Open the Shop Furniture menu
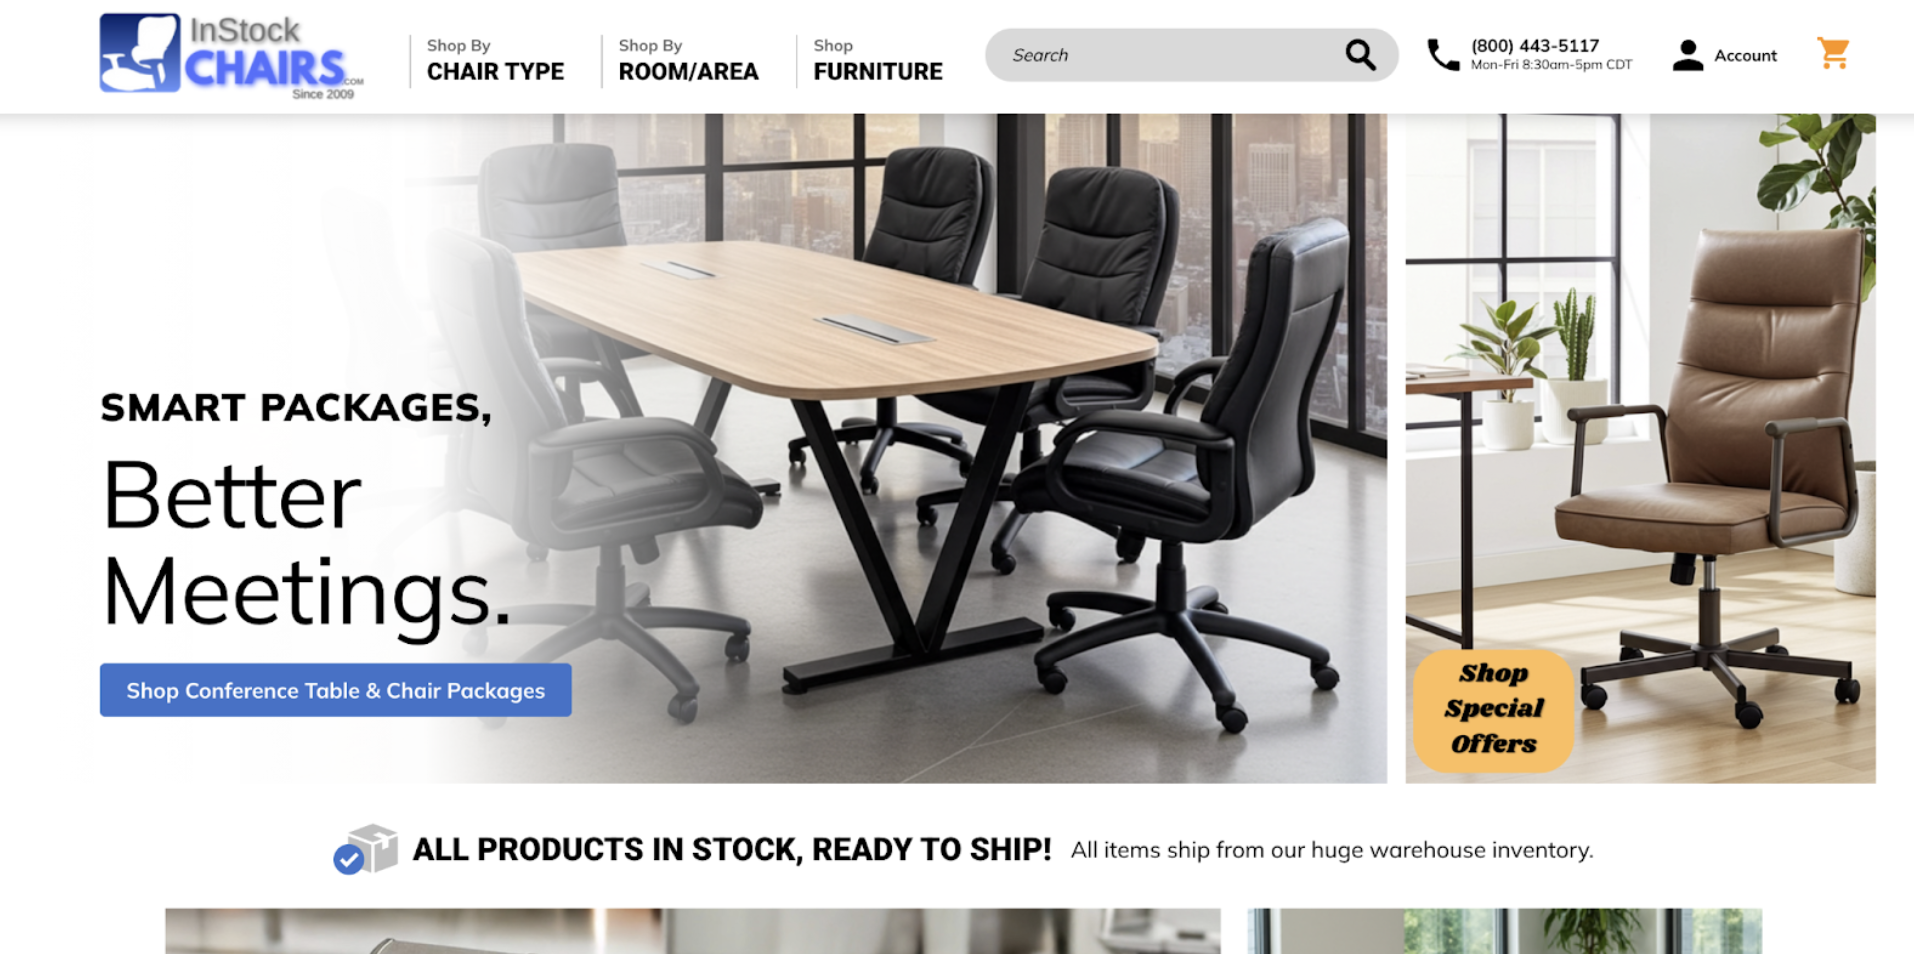This screenshot has width=1914, height=954. (x=878, y=60)
